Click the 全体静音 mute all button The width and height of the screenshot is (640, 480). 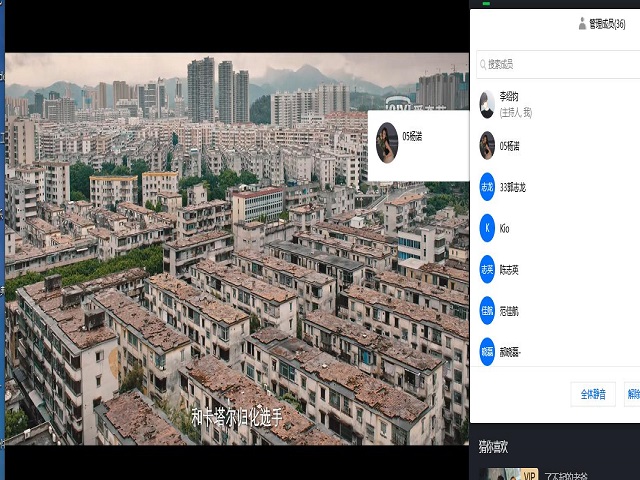(593, 394)
